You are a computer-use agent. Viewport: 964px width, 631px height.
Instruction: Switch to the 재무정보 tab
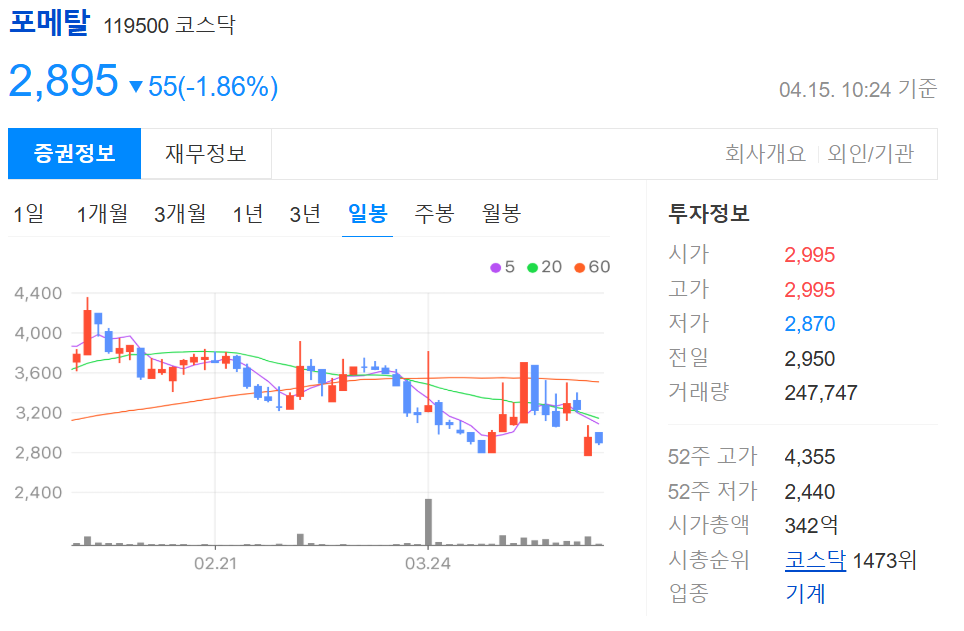[x=207, y=153]
